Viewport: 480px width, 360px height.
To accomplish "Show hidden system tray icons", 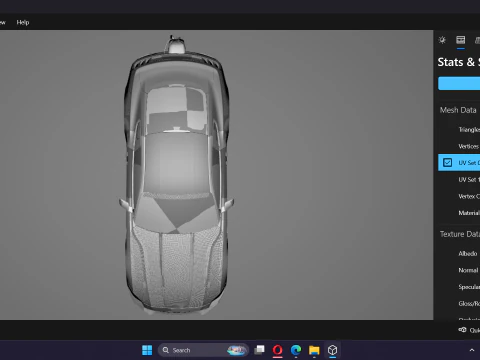I will [x=472, y=350].
